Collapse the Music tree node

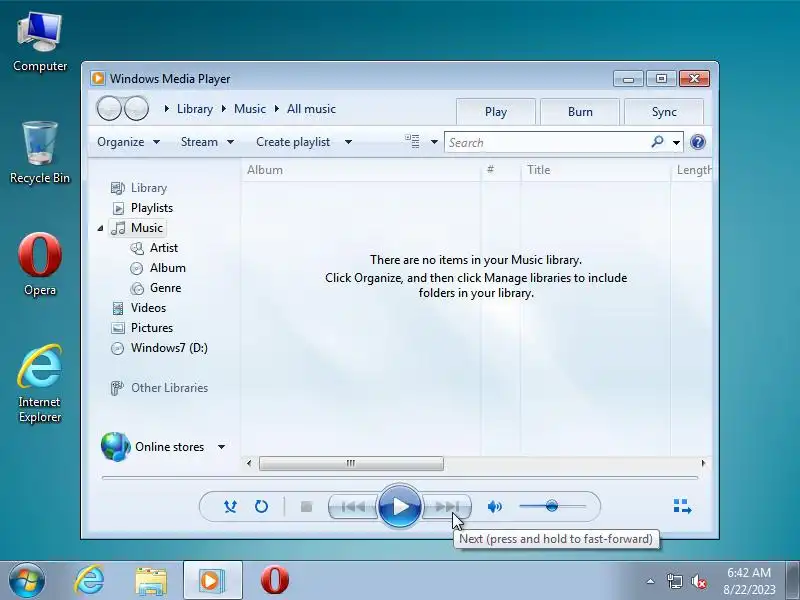101,228
